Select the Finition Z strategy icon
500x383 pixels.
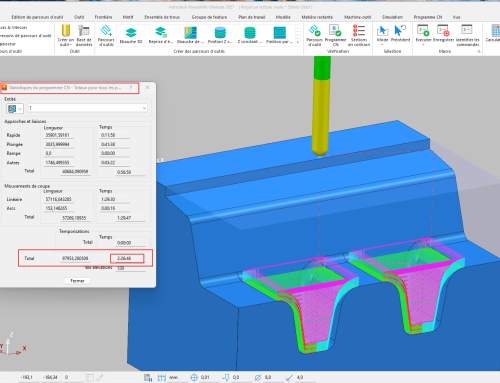tap(220, 35)
